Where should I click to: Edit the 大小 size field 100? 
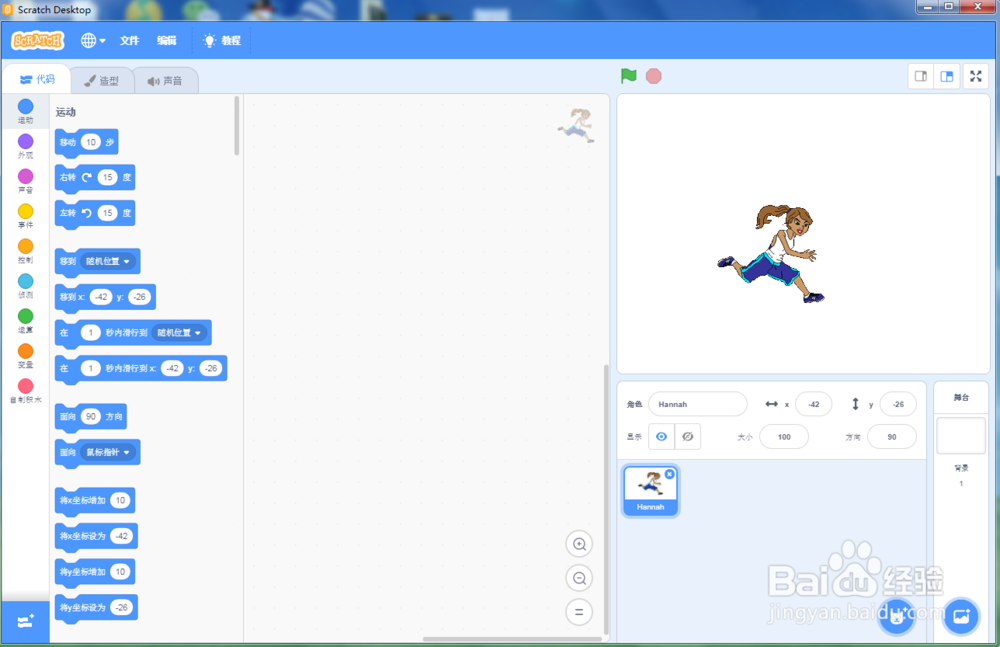click(x=784, y=437)
